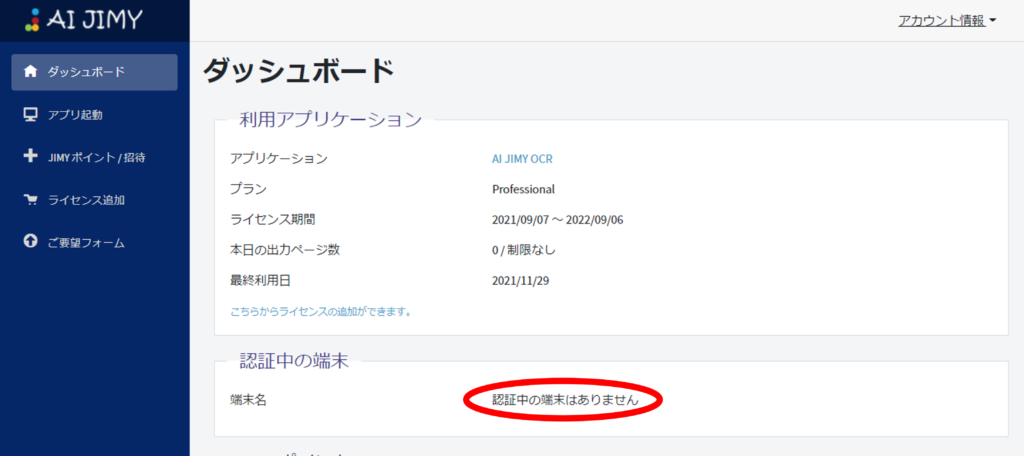Click the 端末名 row label
The image size is (1024, 456).
[x=248, y=400]
